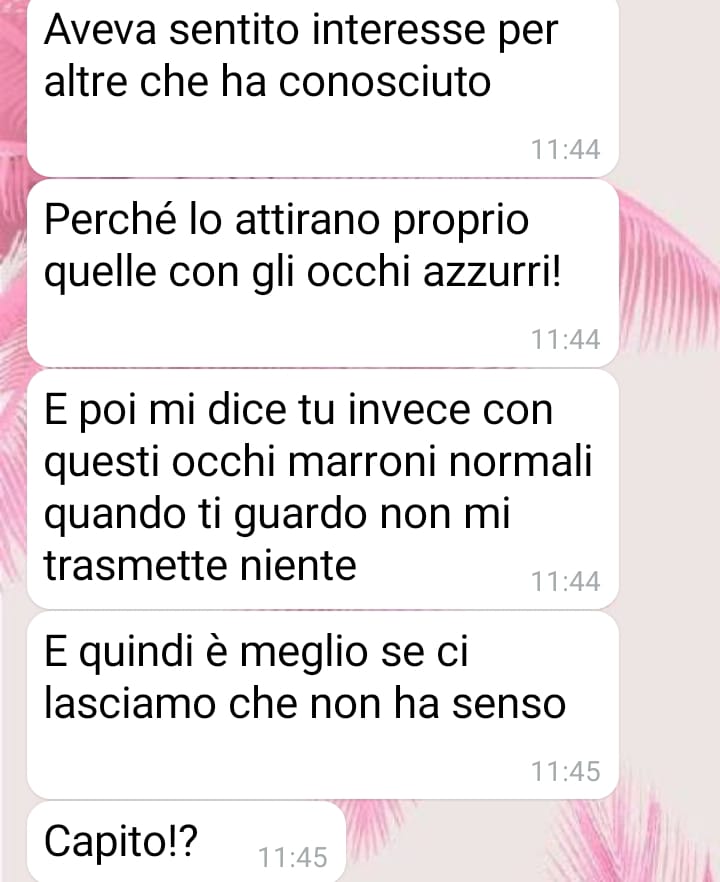Click the 11:44 timestamp of the first message
This screenshot has height=882, width=720.
click(565, 150)
